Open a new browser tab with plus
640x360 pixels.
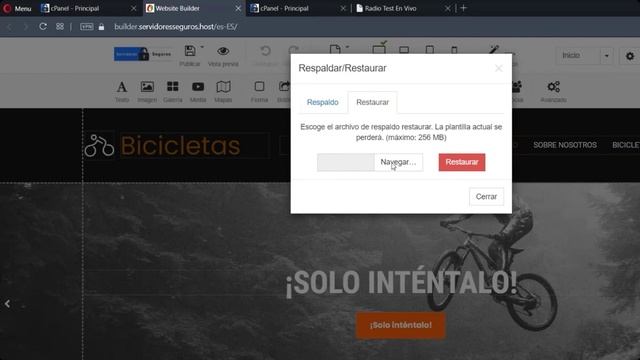pos(463,8)
